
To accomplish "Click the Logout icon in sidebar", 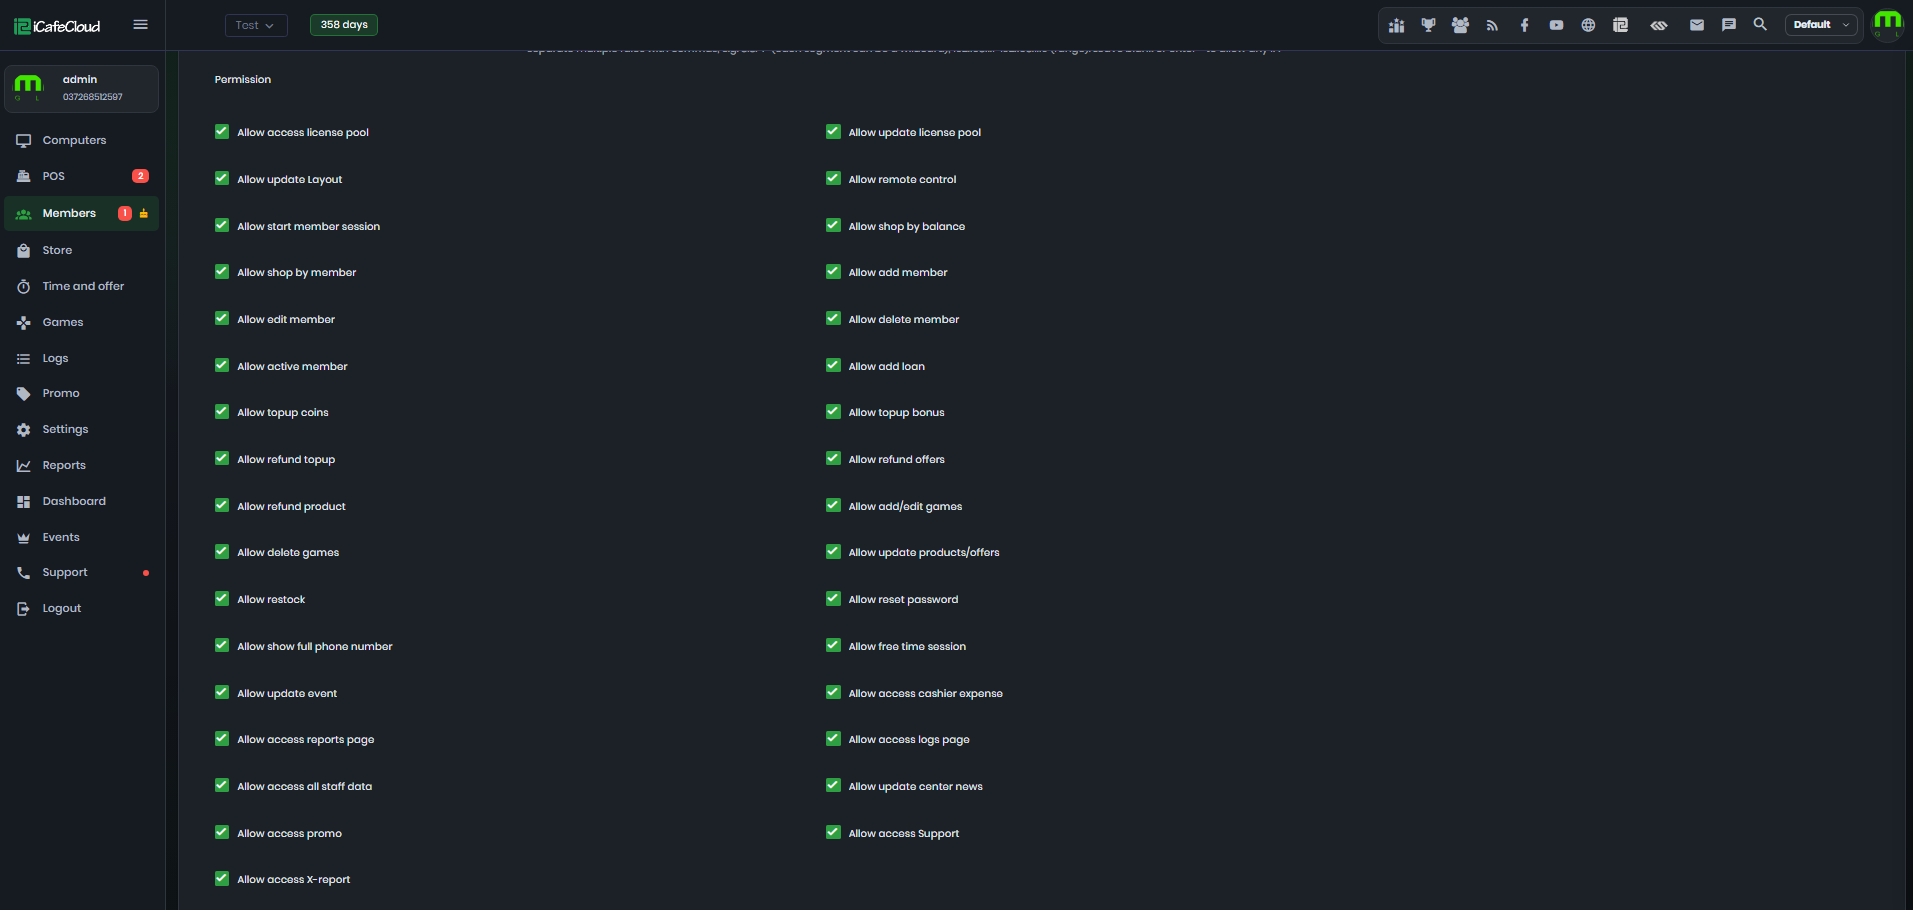I will (x=23, y=609).
